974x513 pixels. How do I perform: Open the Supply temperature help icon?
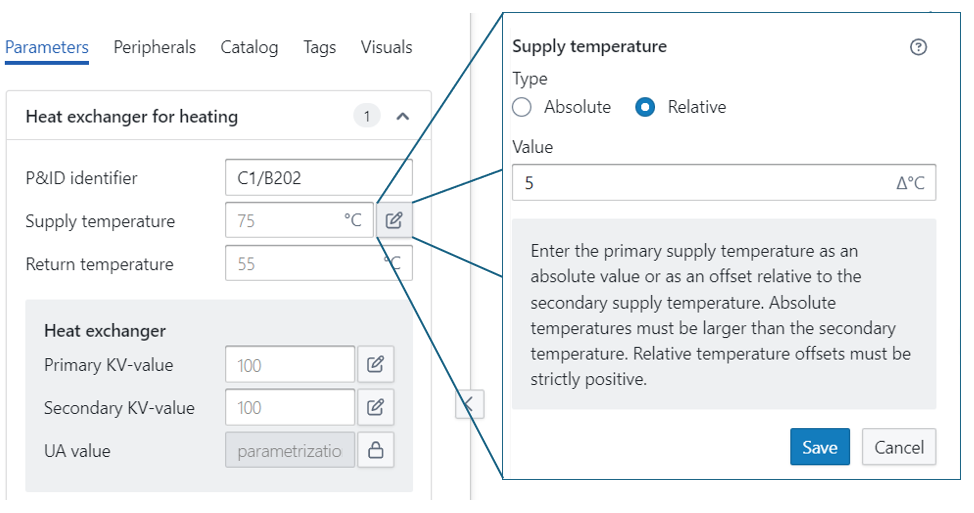point(919,47)
